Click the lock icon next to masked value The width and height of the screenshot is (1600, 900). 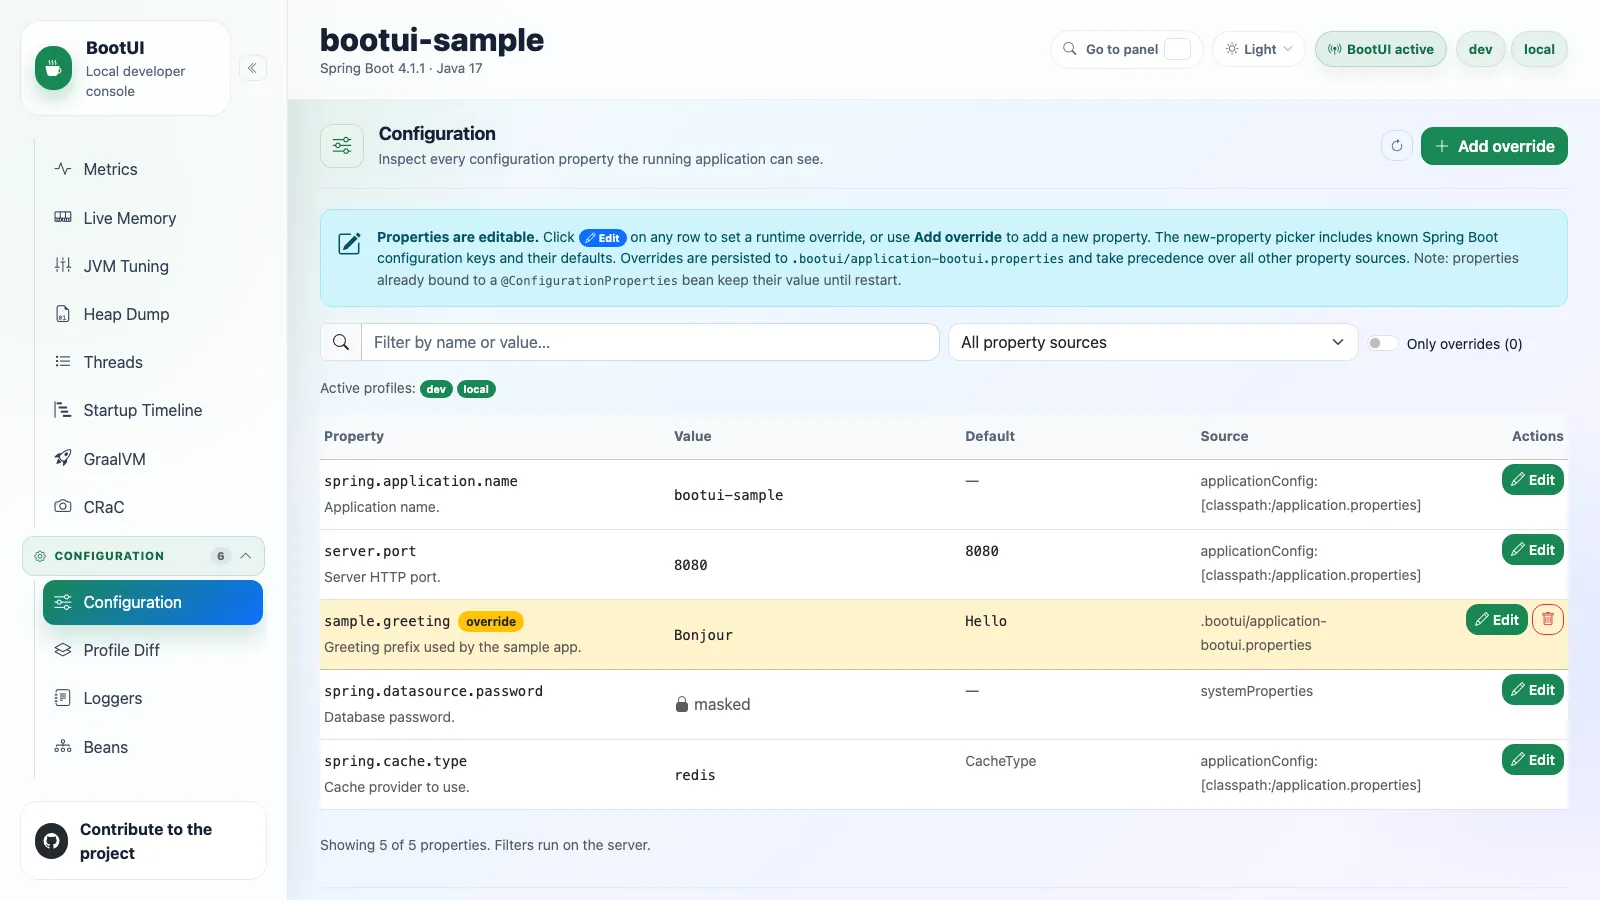point(682,704)
